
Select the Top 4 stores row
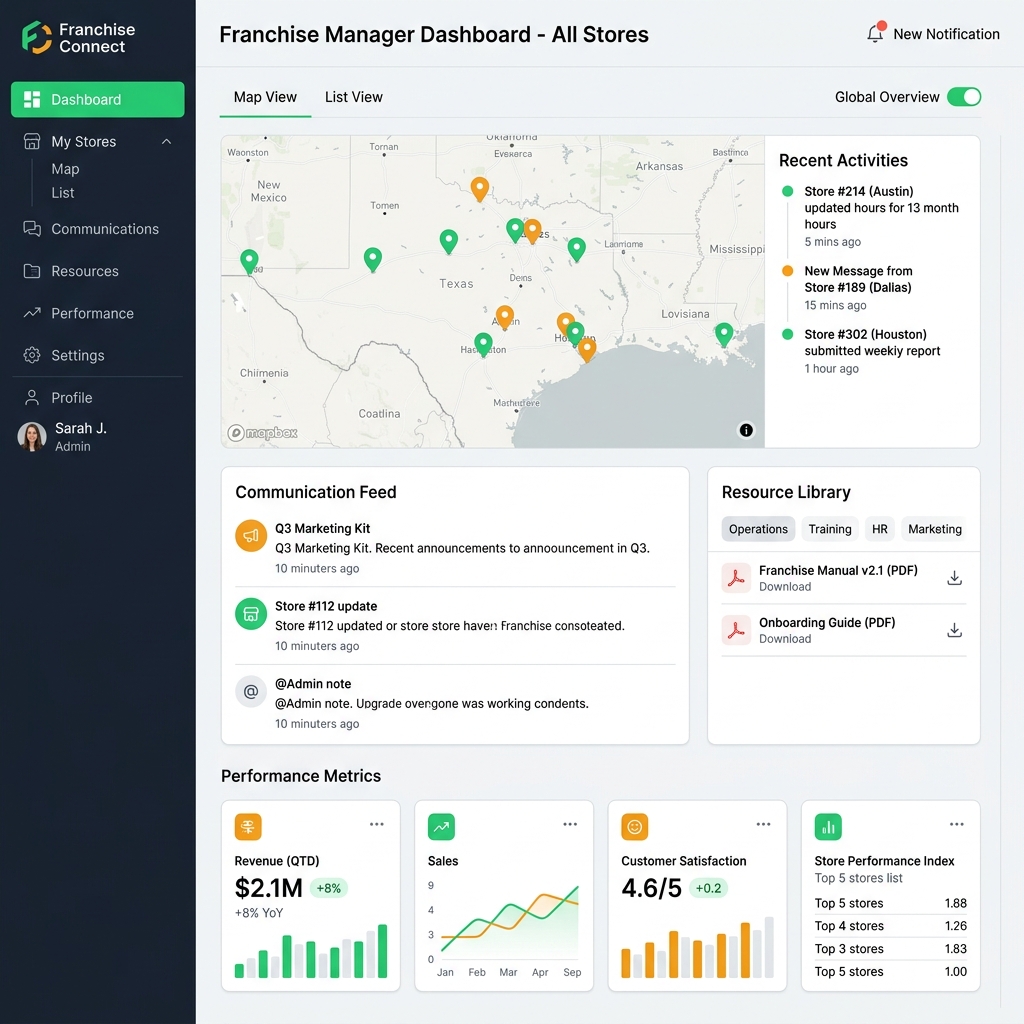click(x=891, y=926)
